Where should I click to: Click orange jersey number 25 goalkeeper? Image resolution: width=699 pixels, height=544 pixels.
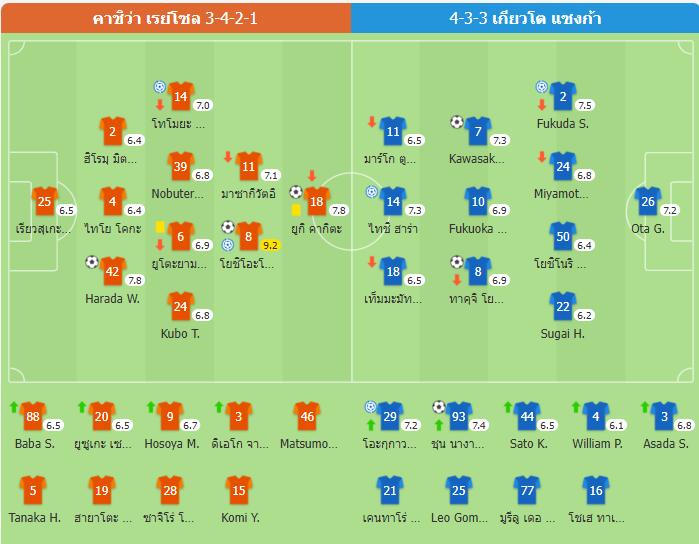[x=45, y=201]
